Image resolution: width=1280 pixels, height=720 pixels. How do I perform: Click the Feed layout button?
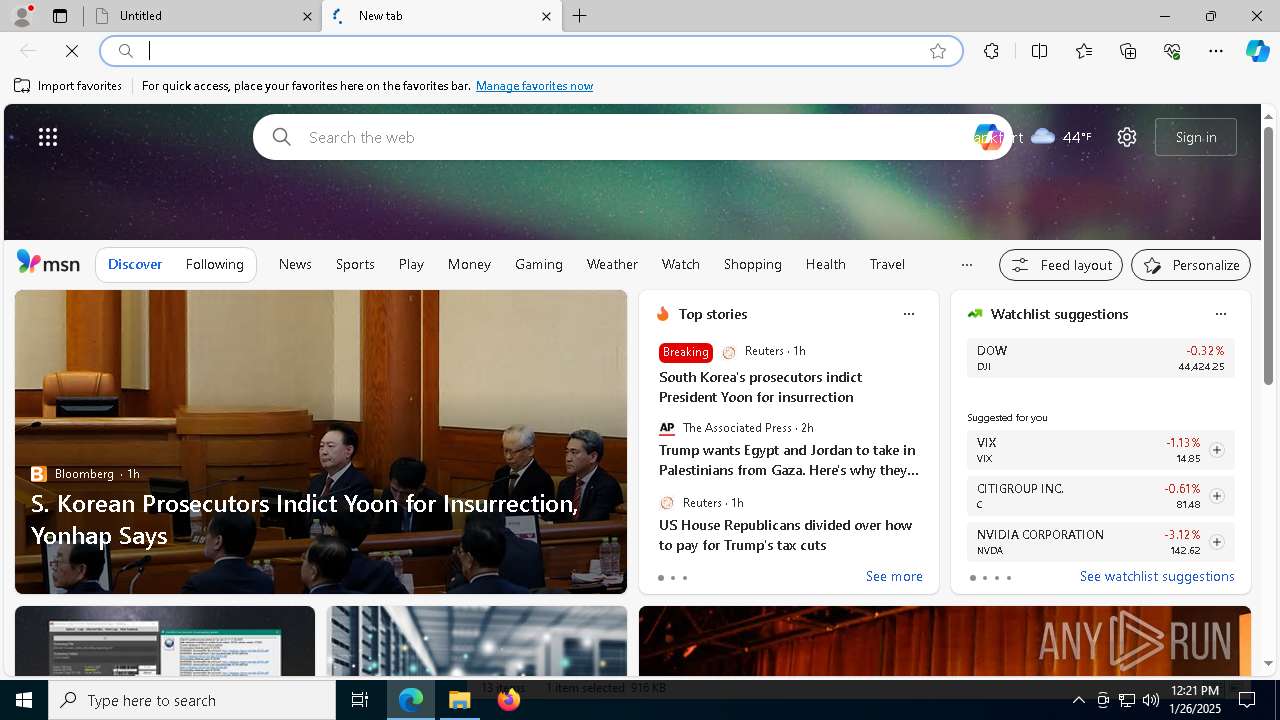pyautogui.click(x=1061, y=265)
